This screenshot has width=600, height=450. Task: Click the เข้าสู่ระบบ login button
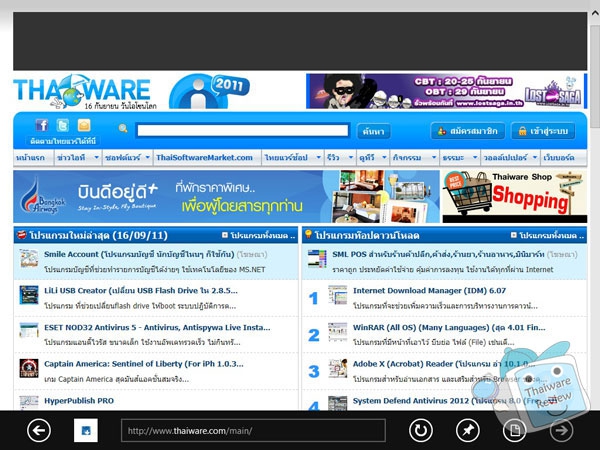[543, 131]
